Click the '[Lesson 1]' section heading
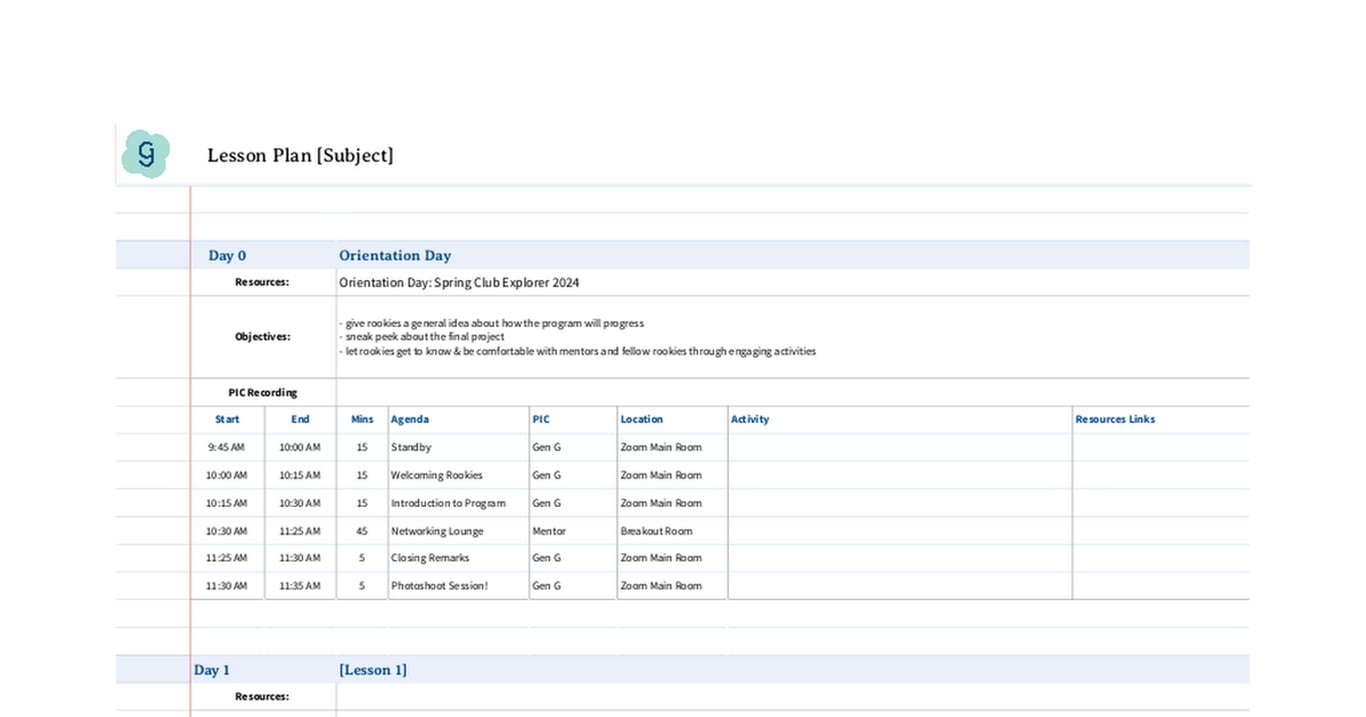Image resolution: width=1366 pixels, height=717 pixels. point(373,670)
